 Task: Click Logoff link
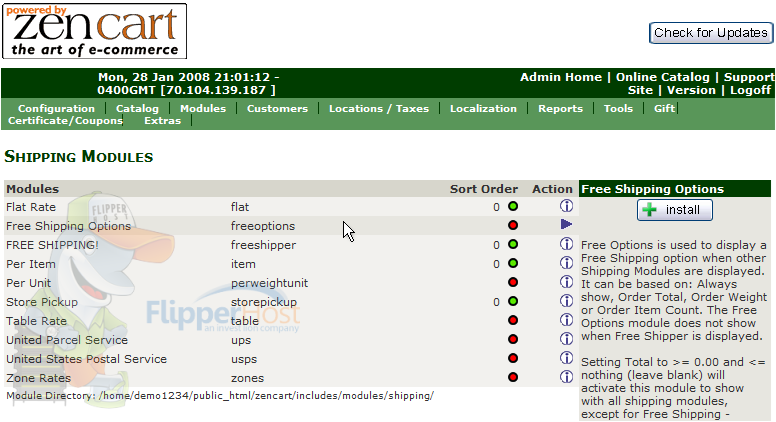click(750, 90)
